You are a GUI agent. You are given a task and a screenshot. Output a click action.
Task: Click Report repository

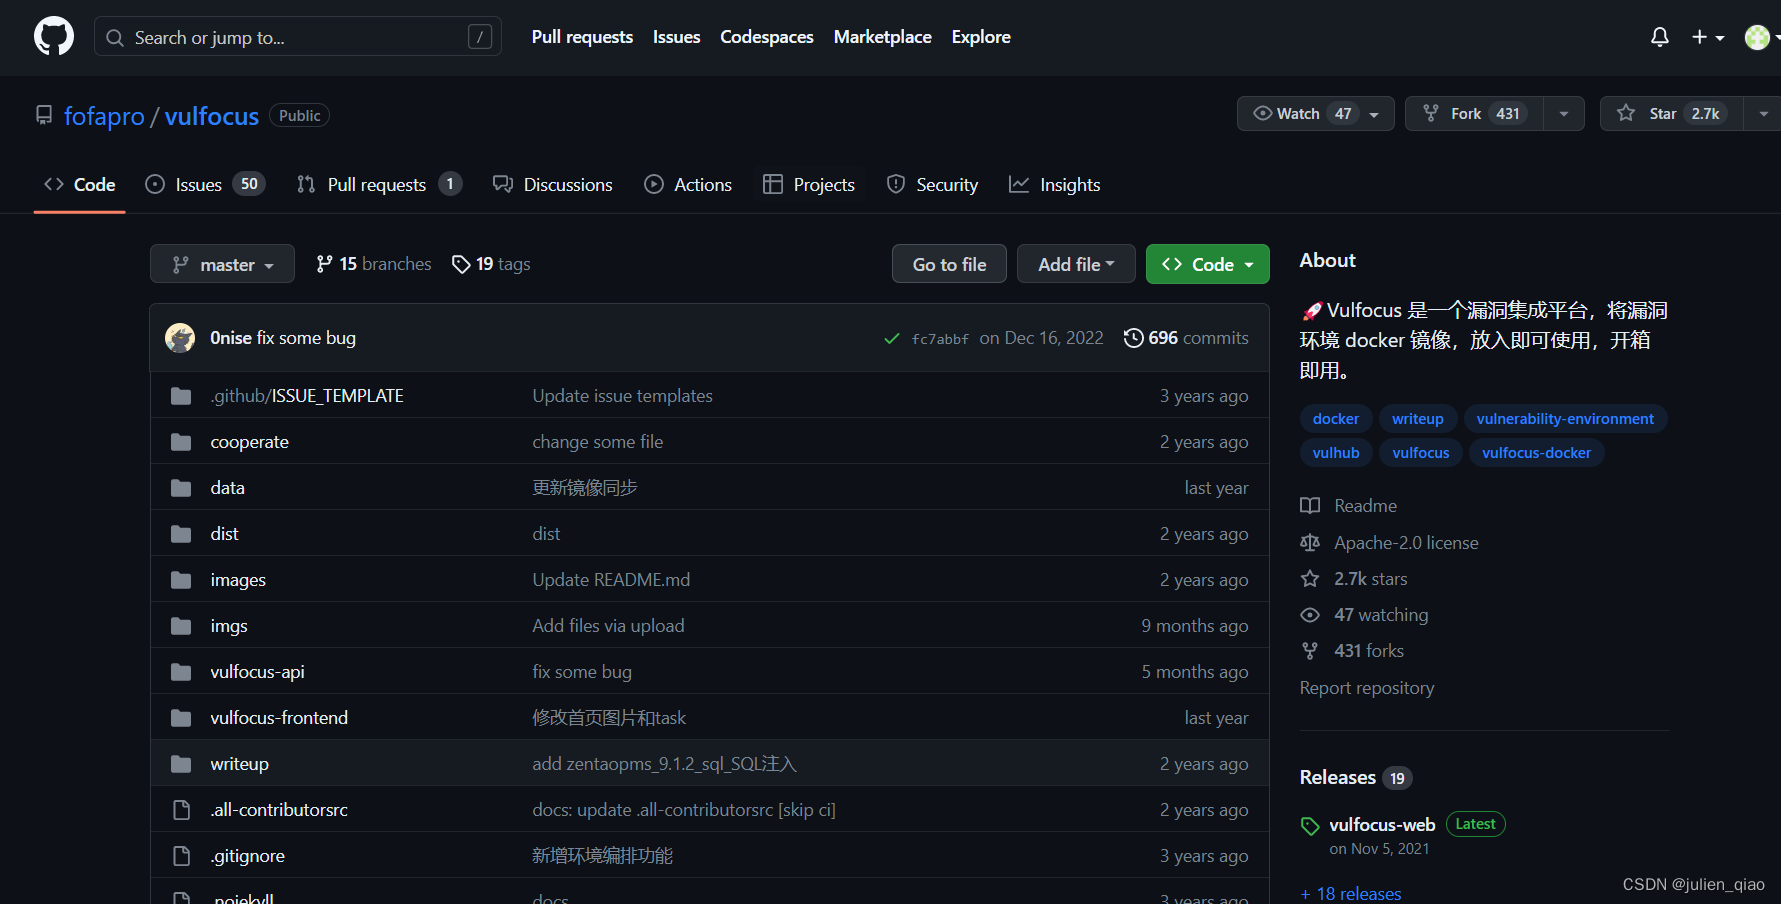tap(1367, 688)
